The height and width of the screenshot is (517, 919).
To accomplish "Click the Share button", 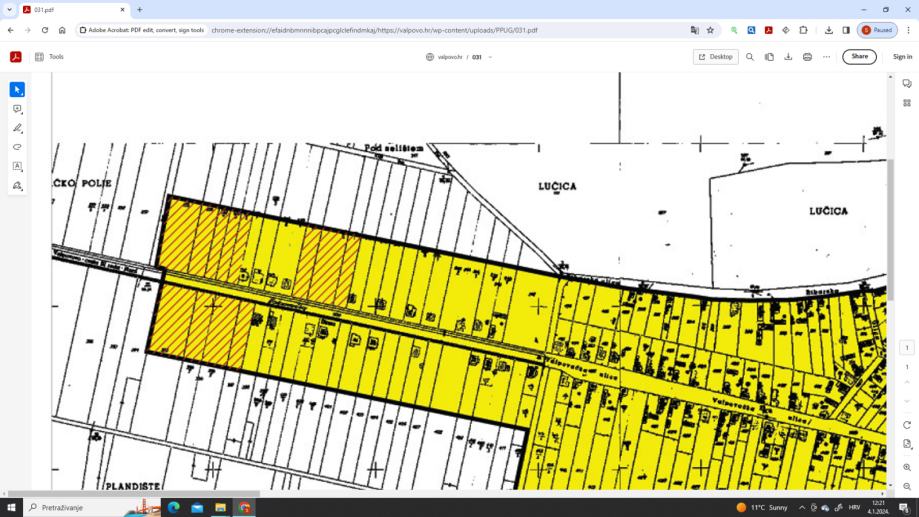I will click(x=859, y=57).
